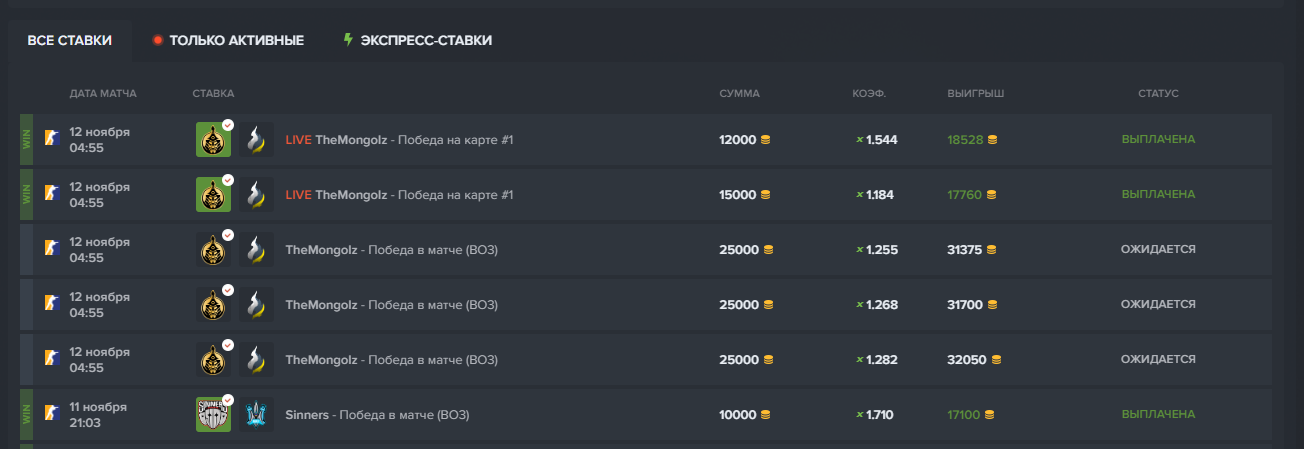Click the СУММА column header
Viewport: 1304px width, 449px height.
click(739, 94)
